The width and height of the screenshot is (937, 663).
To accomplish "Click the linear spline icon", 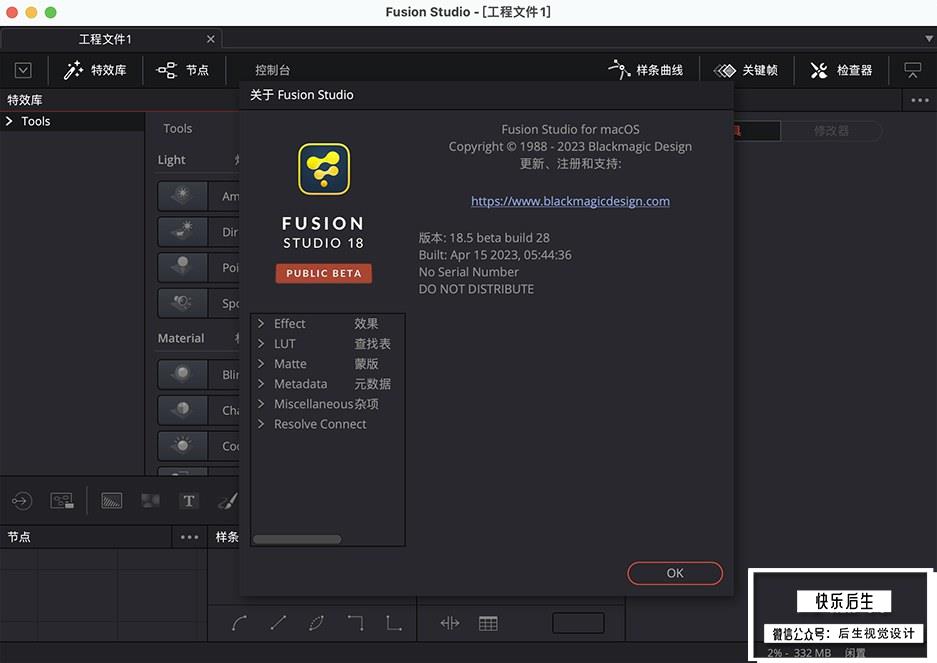I will (x=278, y=624).
